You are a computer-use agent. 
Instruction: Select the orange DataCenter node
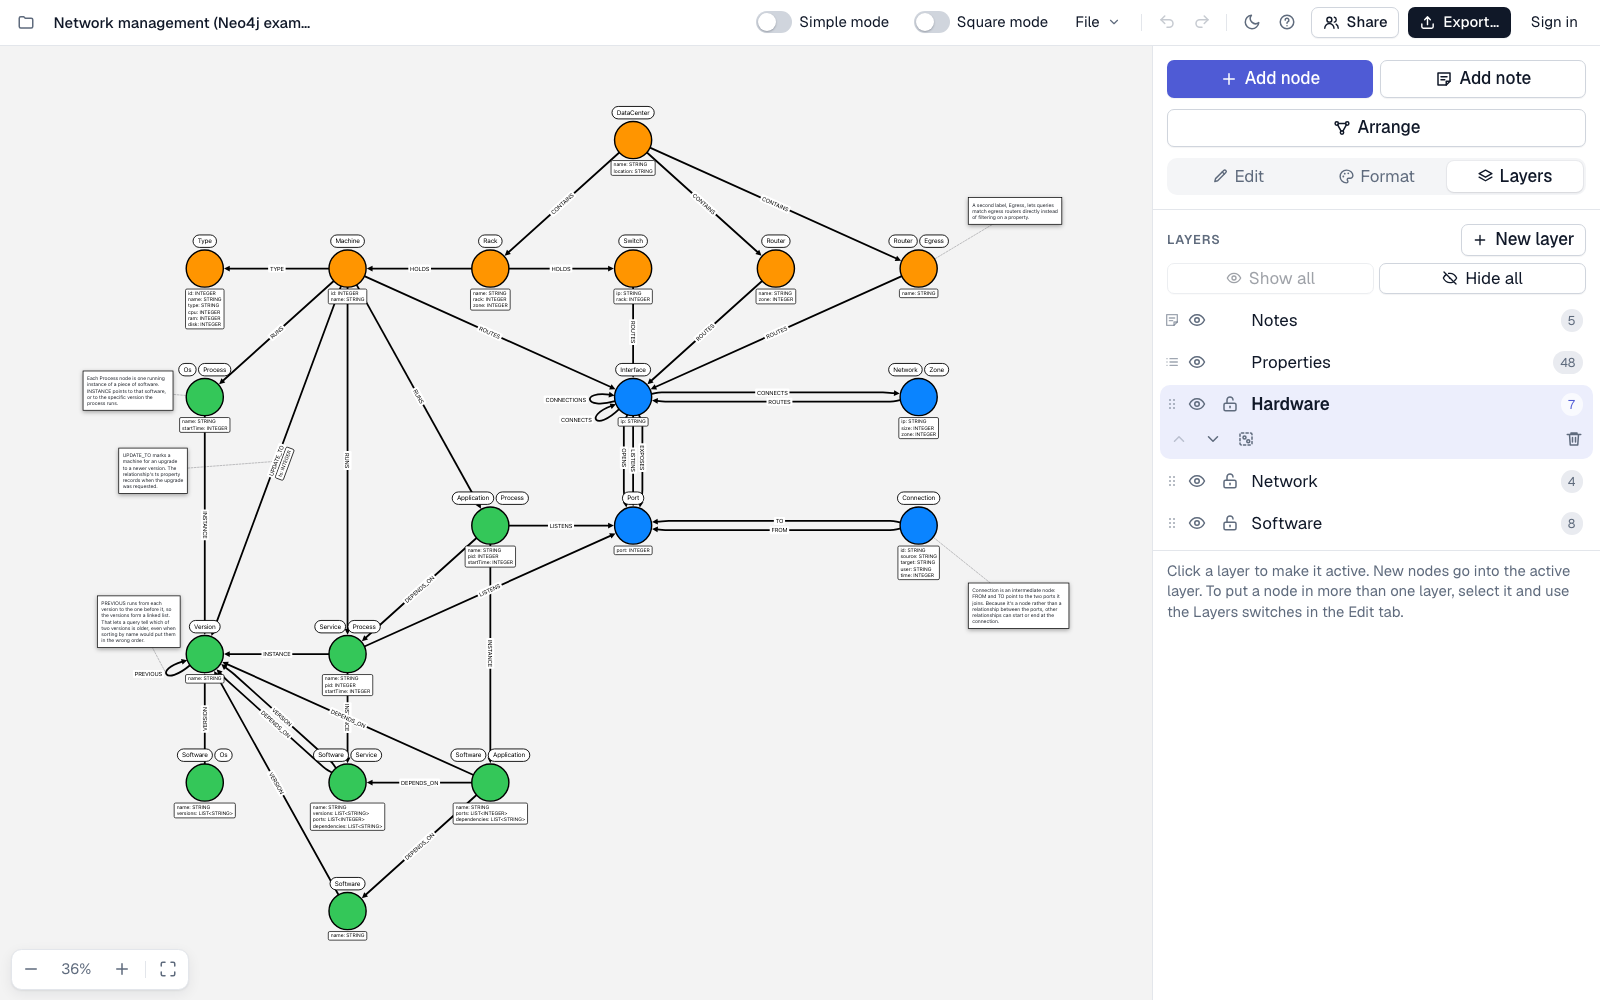633,140
